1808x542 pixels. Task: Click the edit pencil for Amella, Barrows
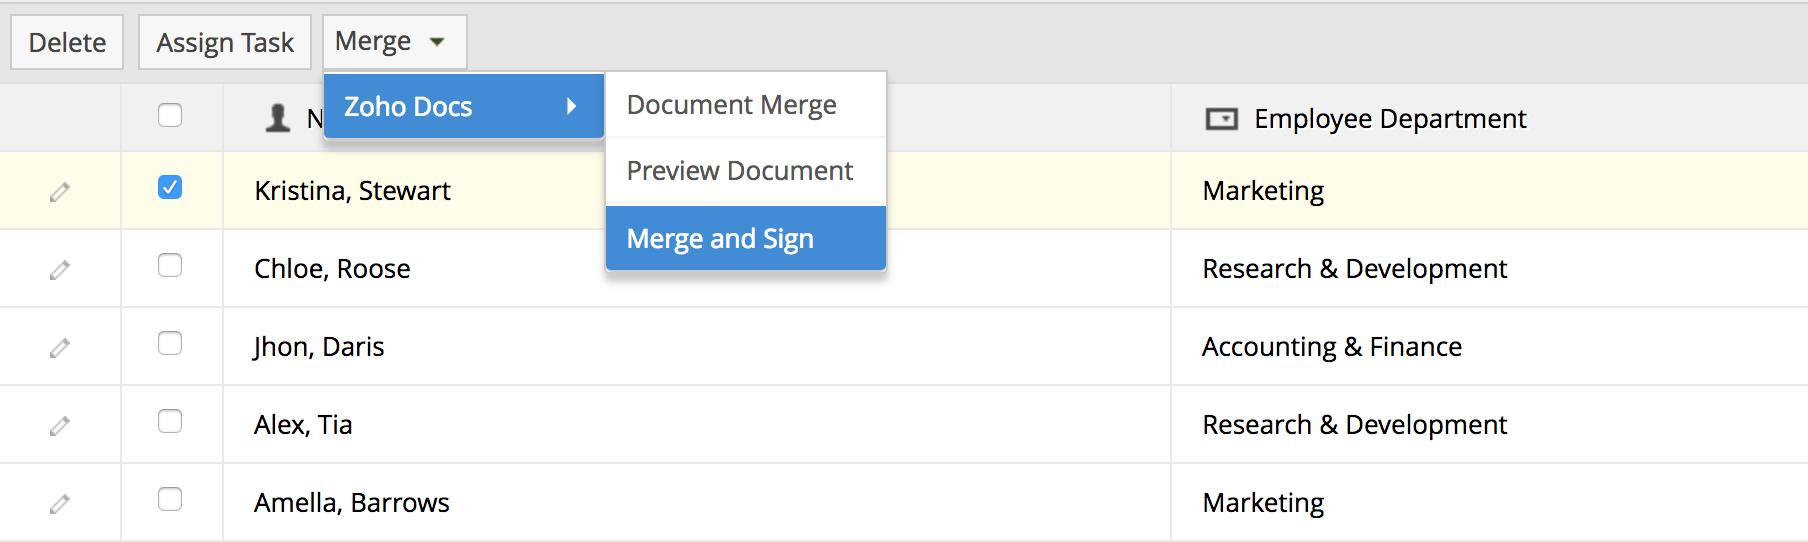(x=60, y=503)
